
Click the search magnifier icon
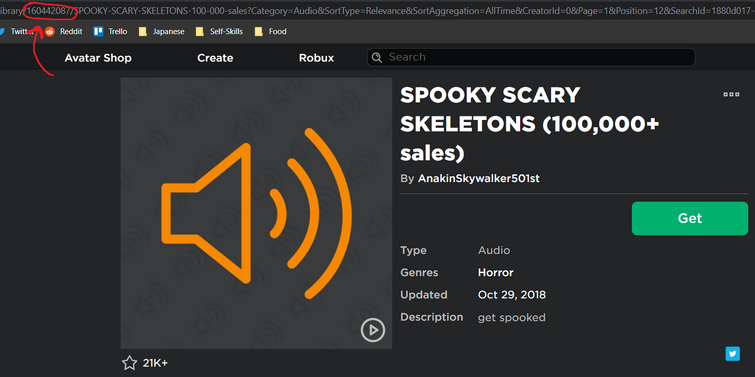coord(377,57)
